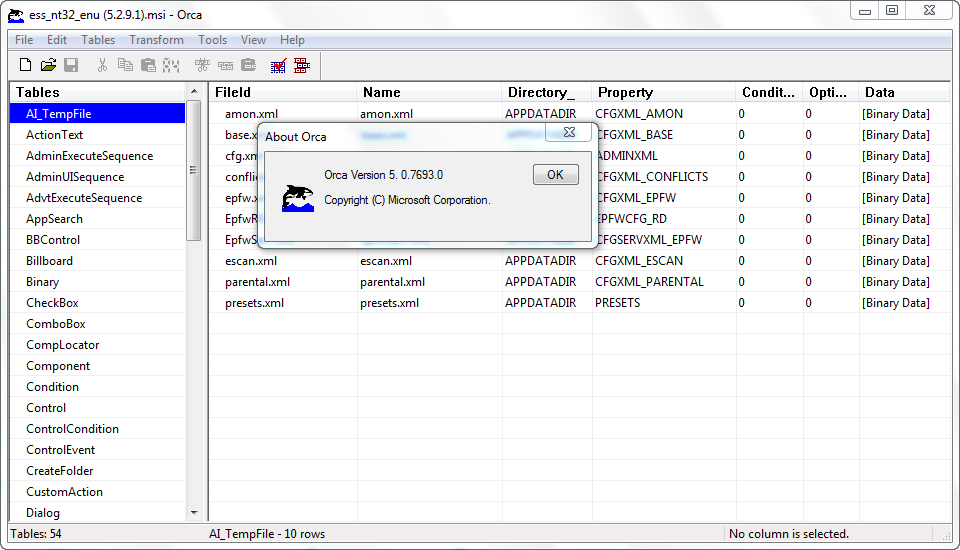
Task: Click APPDATADIR in the presets.xml row
Action: coord(540,303)
